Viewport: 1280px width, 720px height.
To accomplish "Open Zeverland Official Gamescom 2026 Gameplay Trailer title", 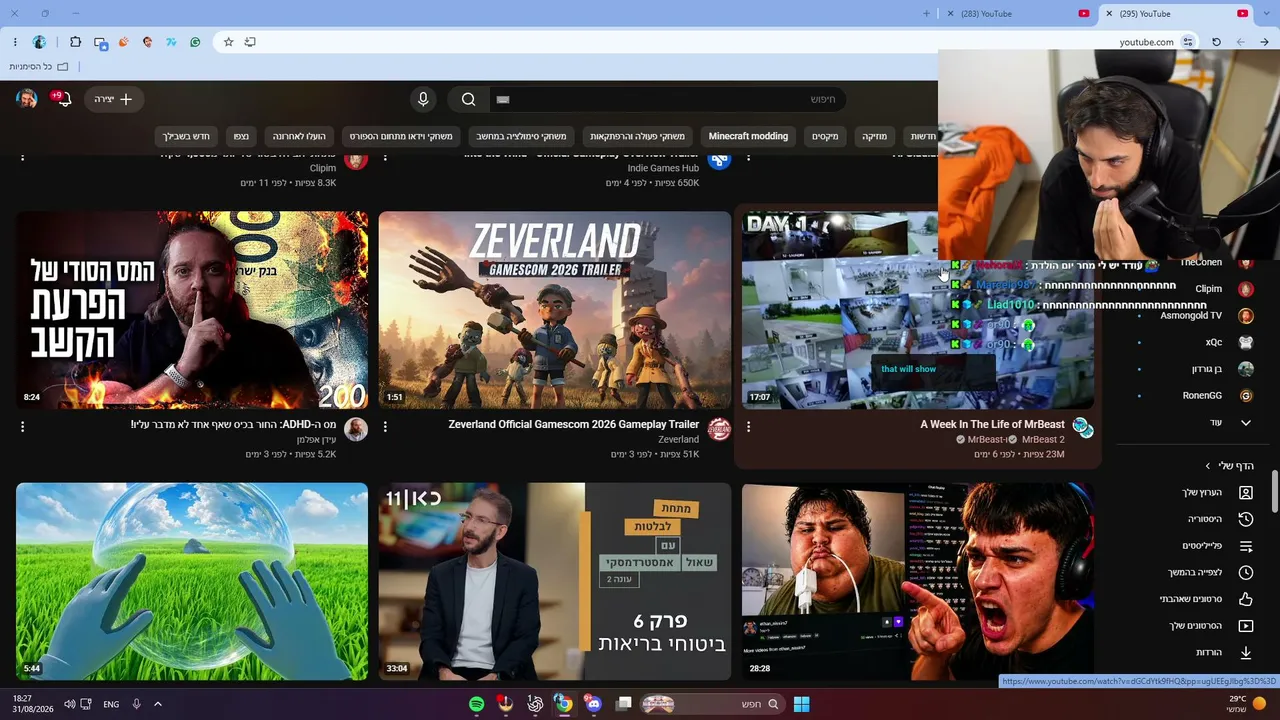I will (x=573, y=424).
